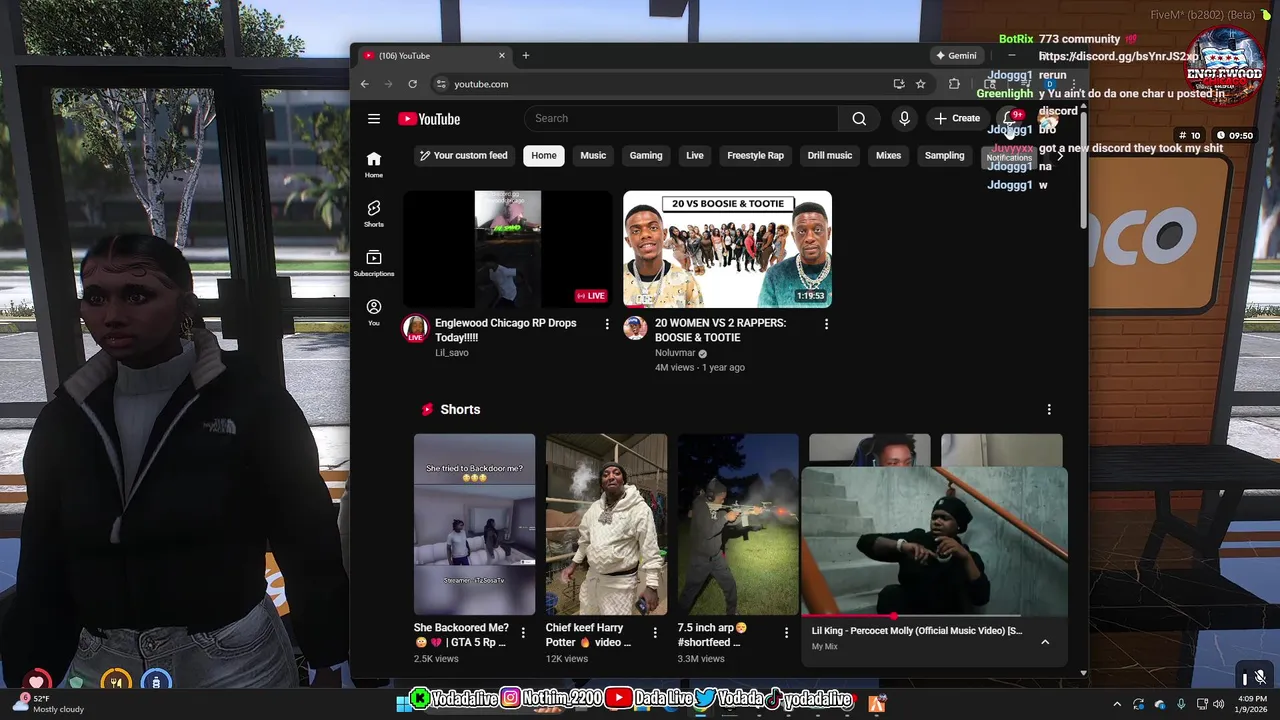Select the Home chip
The height and width of the screenshot is (720, 1280).
point(544,156)
